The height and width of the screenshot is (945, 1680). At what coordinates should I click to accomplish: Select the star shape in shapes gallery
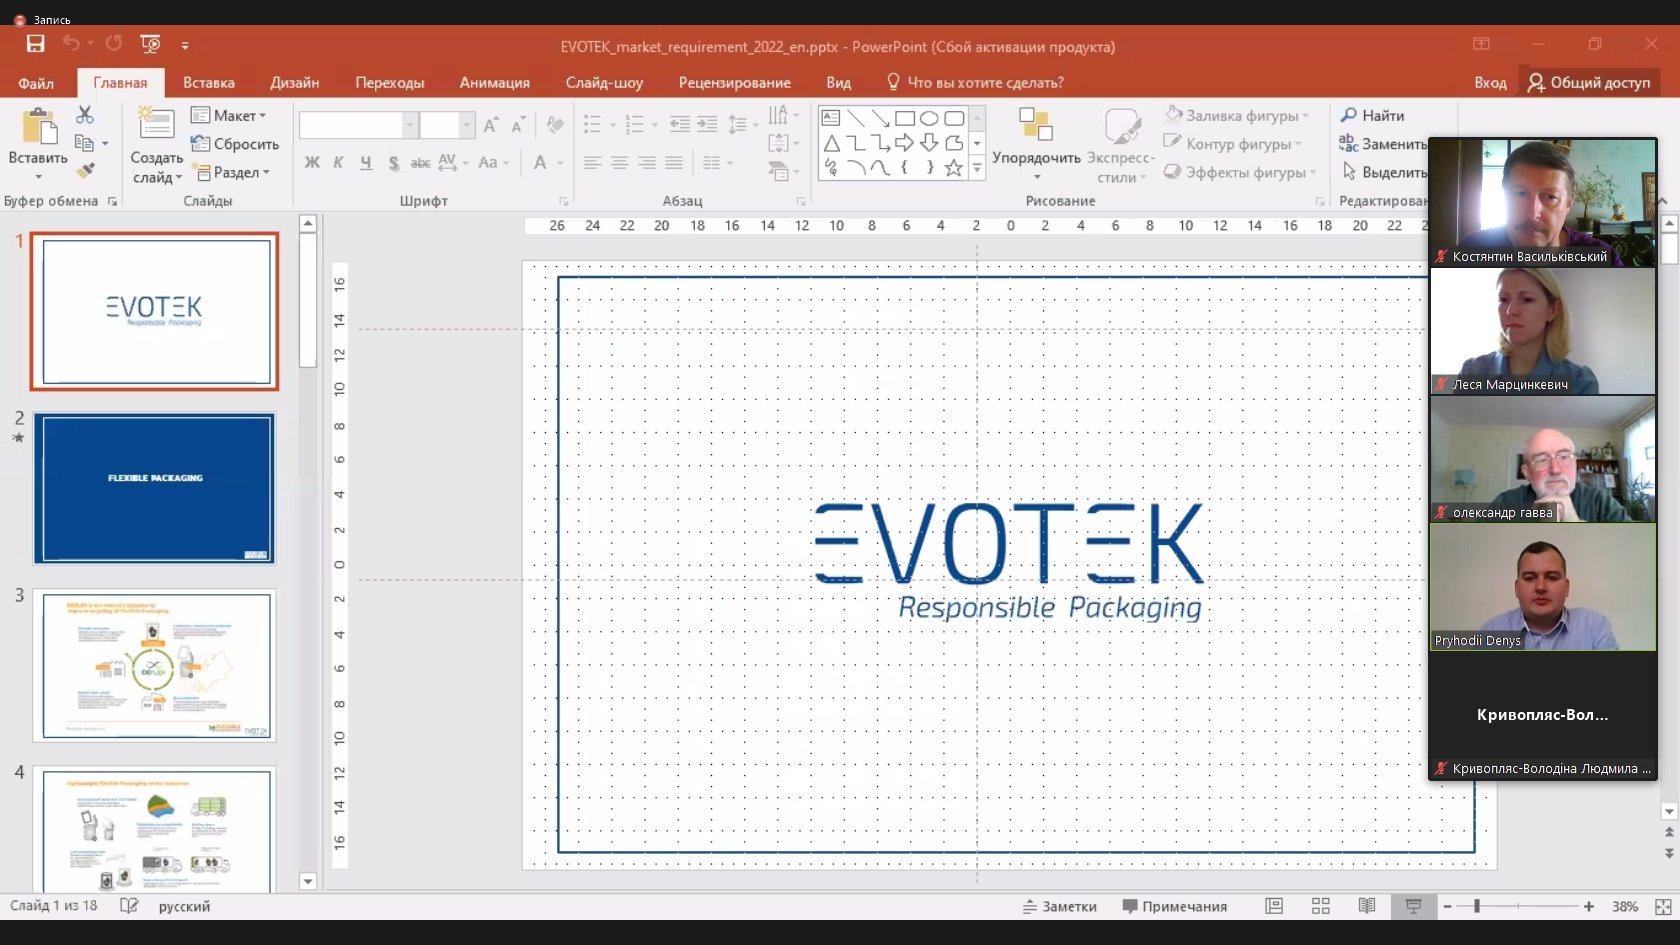click(x=954, y=168)
